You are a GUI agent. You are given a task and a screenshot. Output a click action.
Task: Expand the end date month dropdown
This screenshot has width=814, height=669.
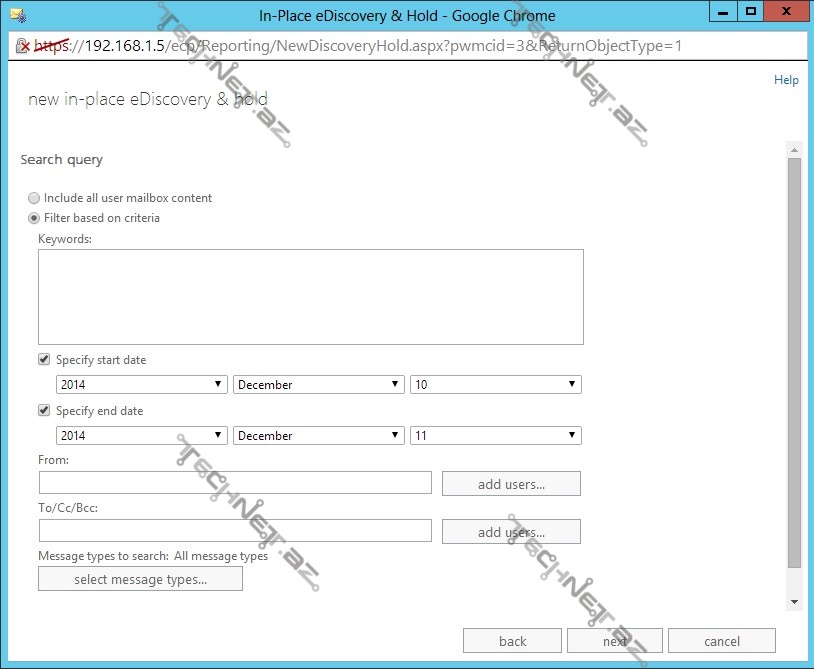pyautogui.click(x=318, y=436)
